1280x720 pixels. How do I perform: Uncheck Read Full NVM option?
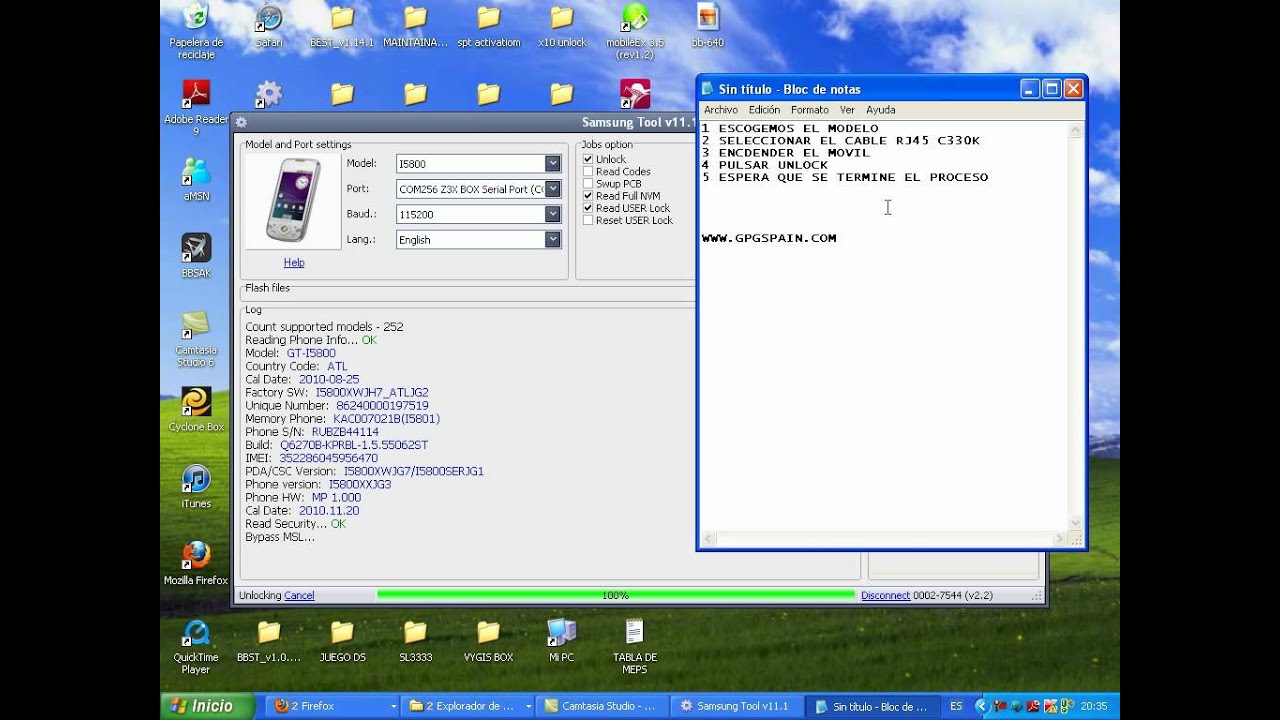(588, 196)
